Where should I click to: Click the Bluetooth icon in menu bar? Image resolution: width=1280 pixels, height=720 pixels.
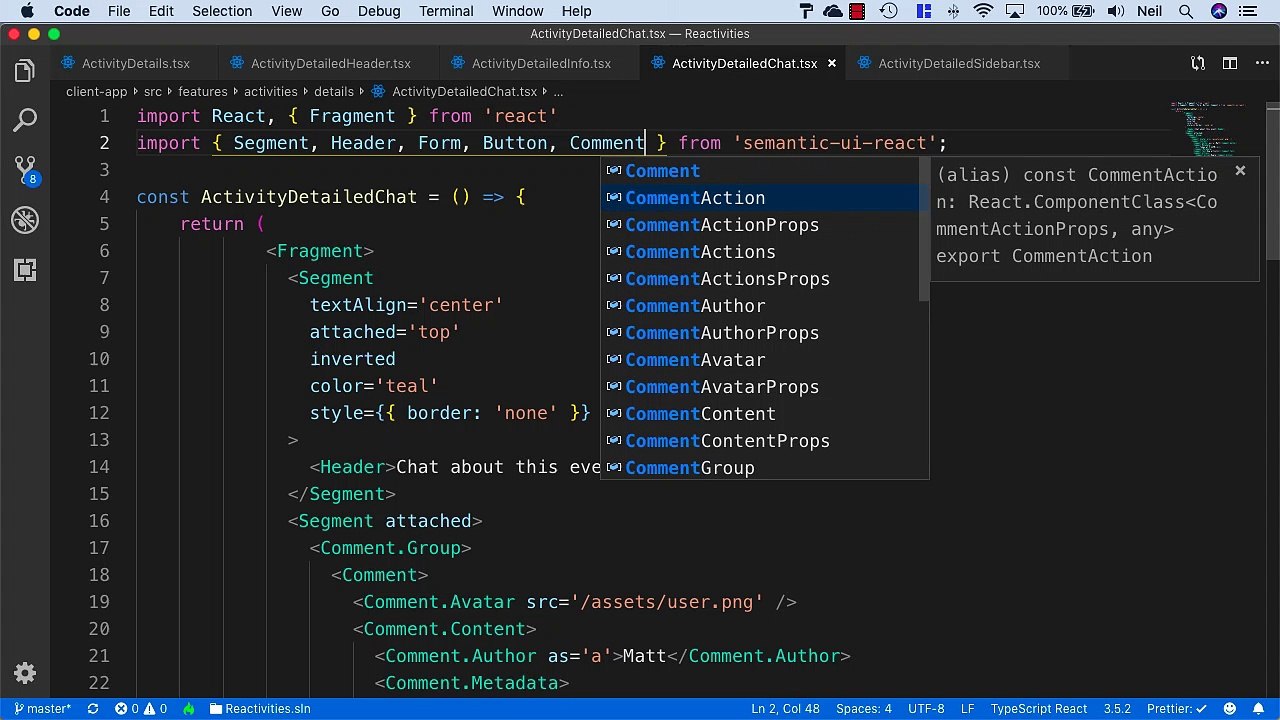coord(953,11)
